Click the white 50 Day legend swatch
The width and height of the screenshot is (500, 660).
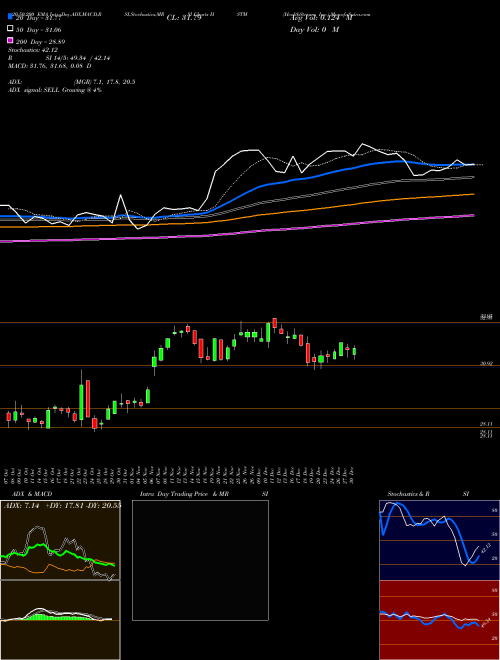(10, 29)
